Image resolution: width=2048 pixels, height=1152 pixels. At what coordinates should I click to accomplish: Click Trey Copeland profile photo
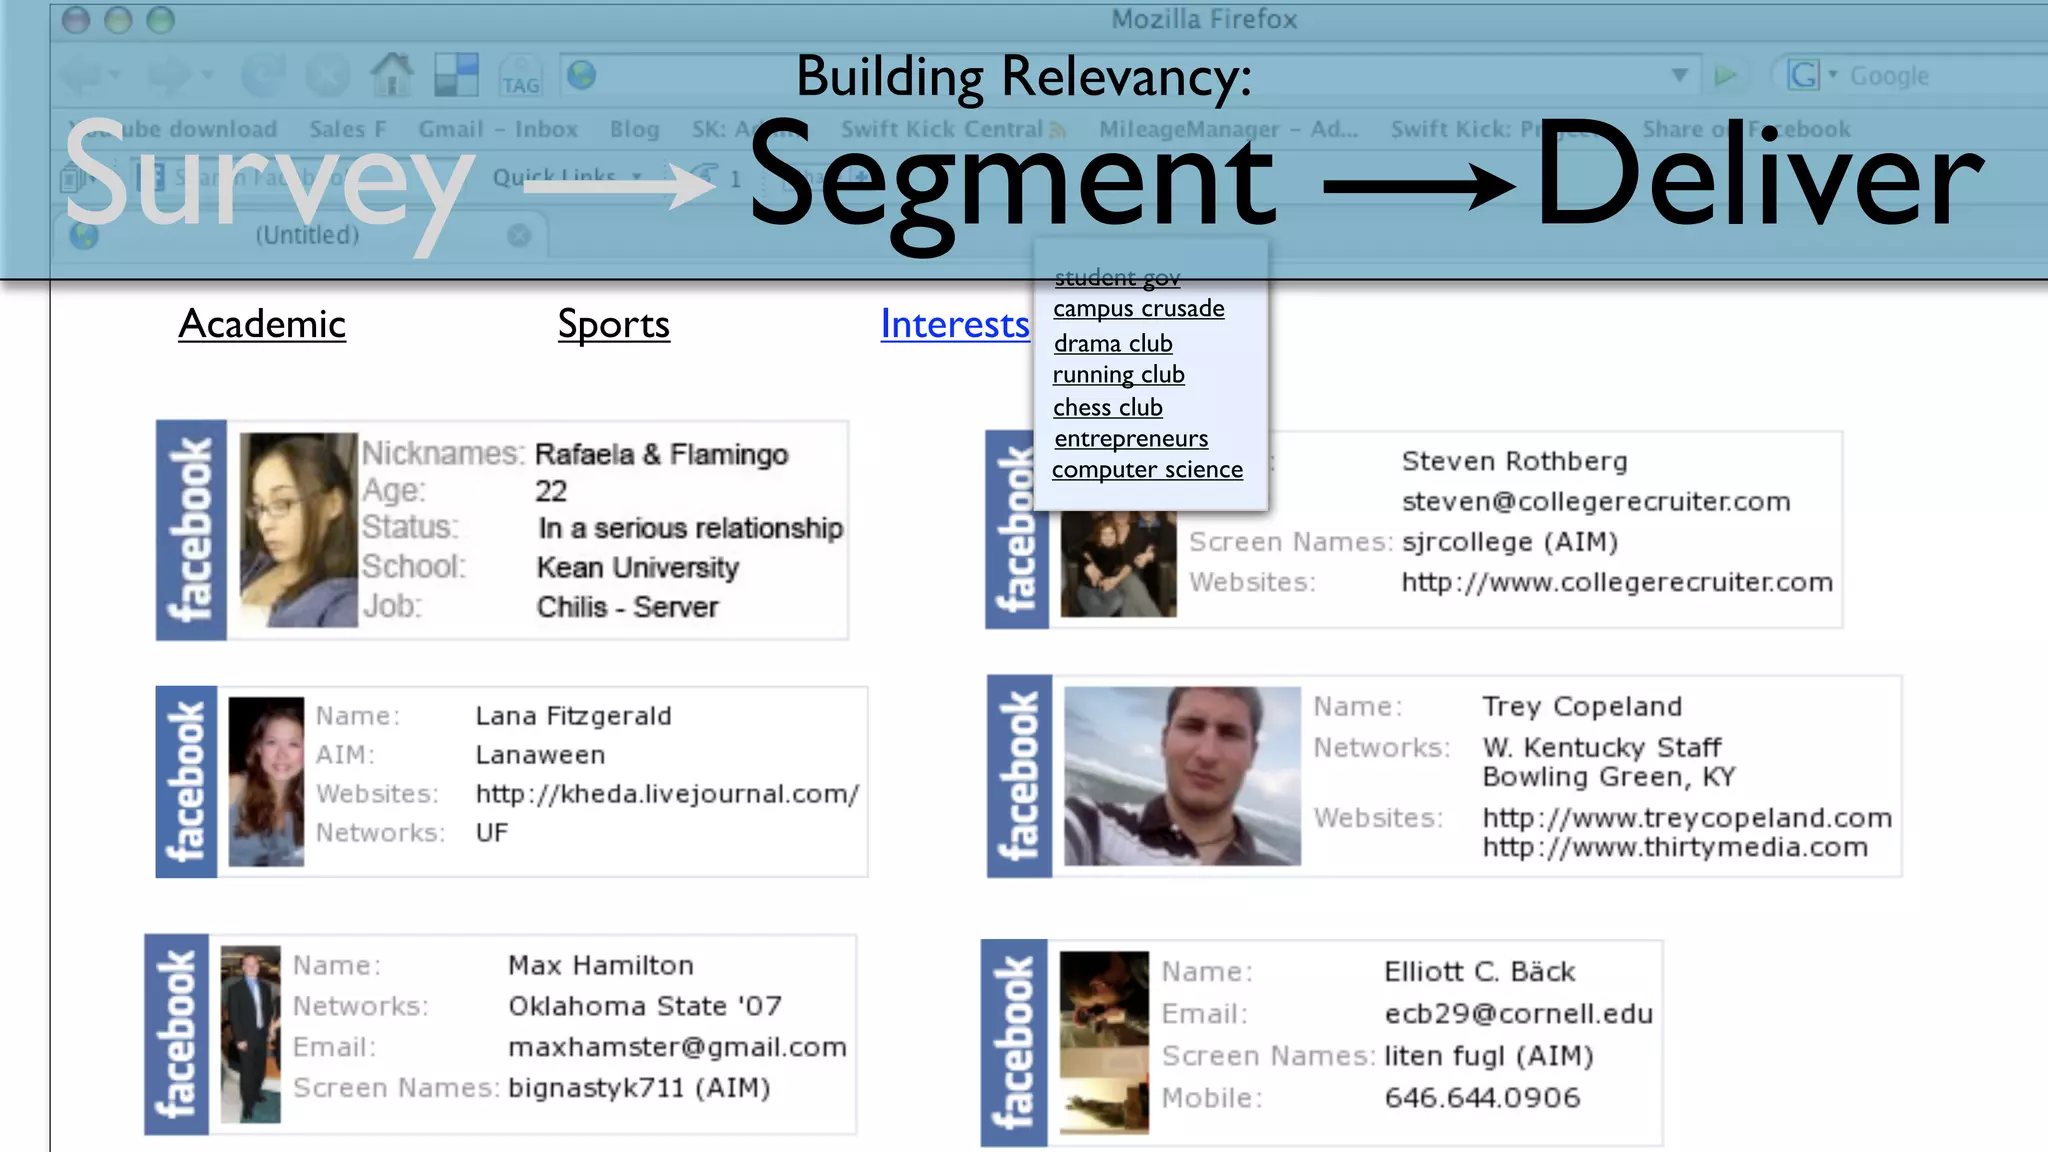pyautogui.click(x=1182, y=776)
